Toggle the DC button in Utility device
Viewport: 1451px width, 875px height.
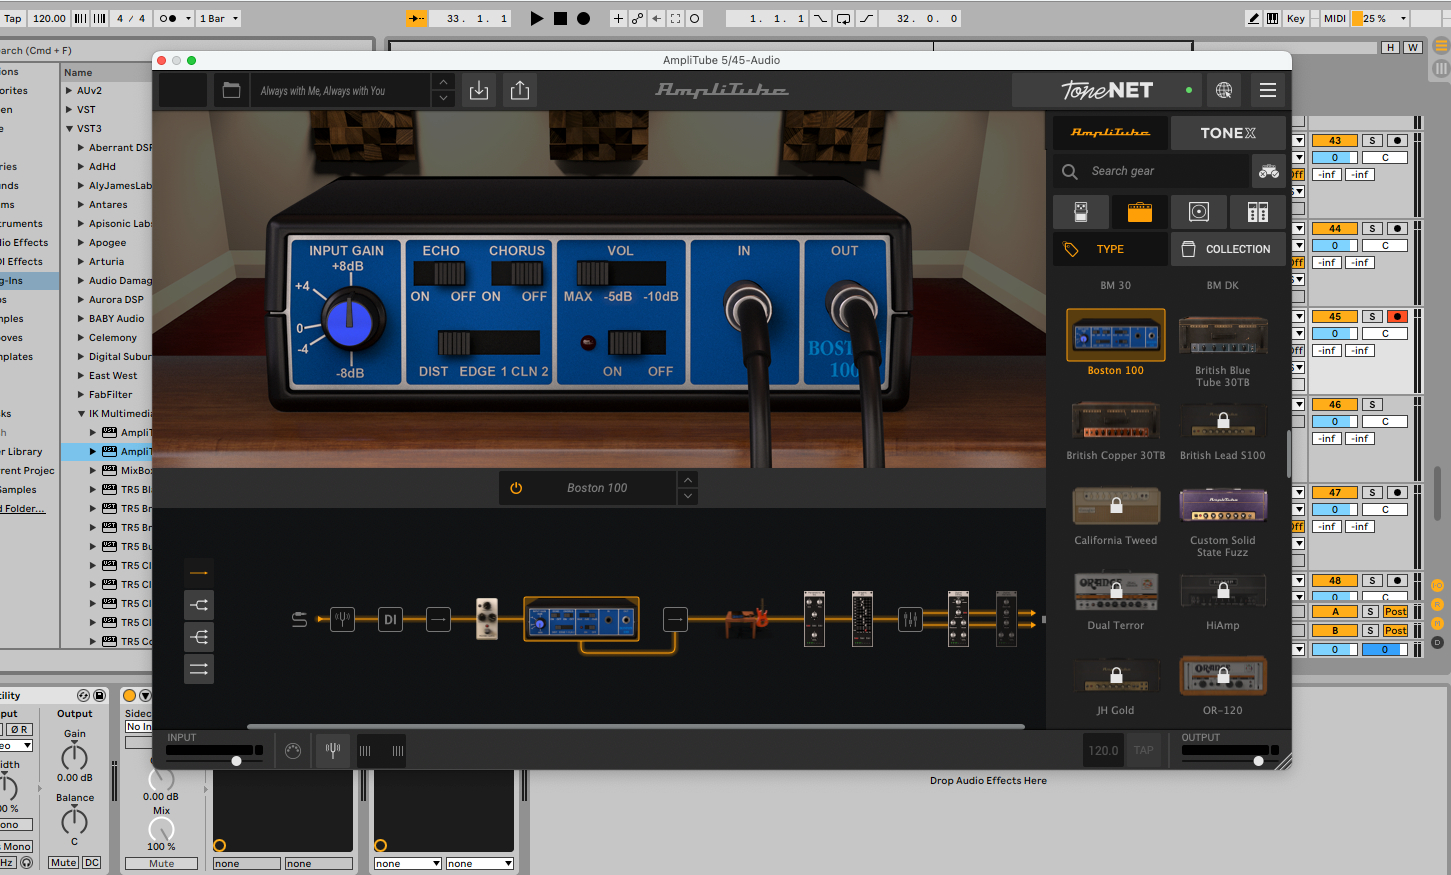[x=91, y=862]
